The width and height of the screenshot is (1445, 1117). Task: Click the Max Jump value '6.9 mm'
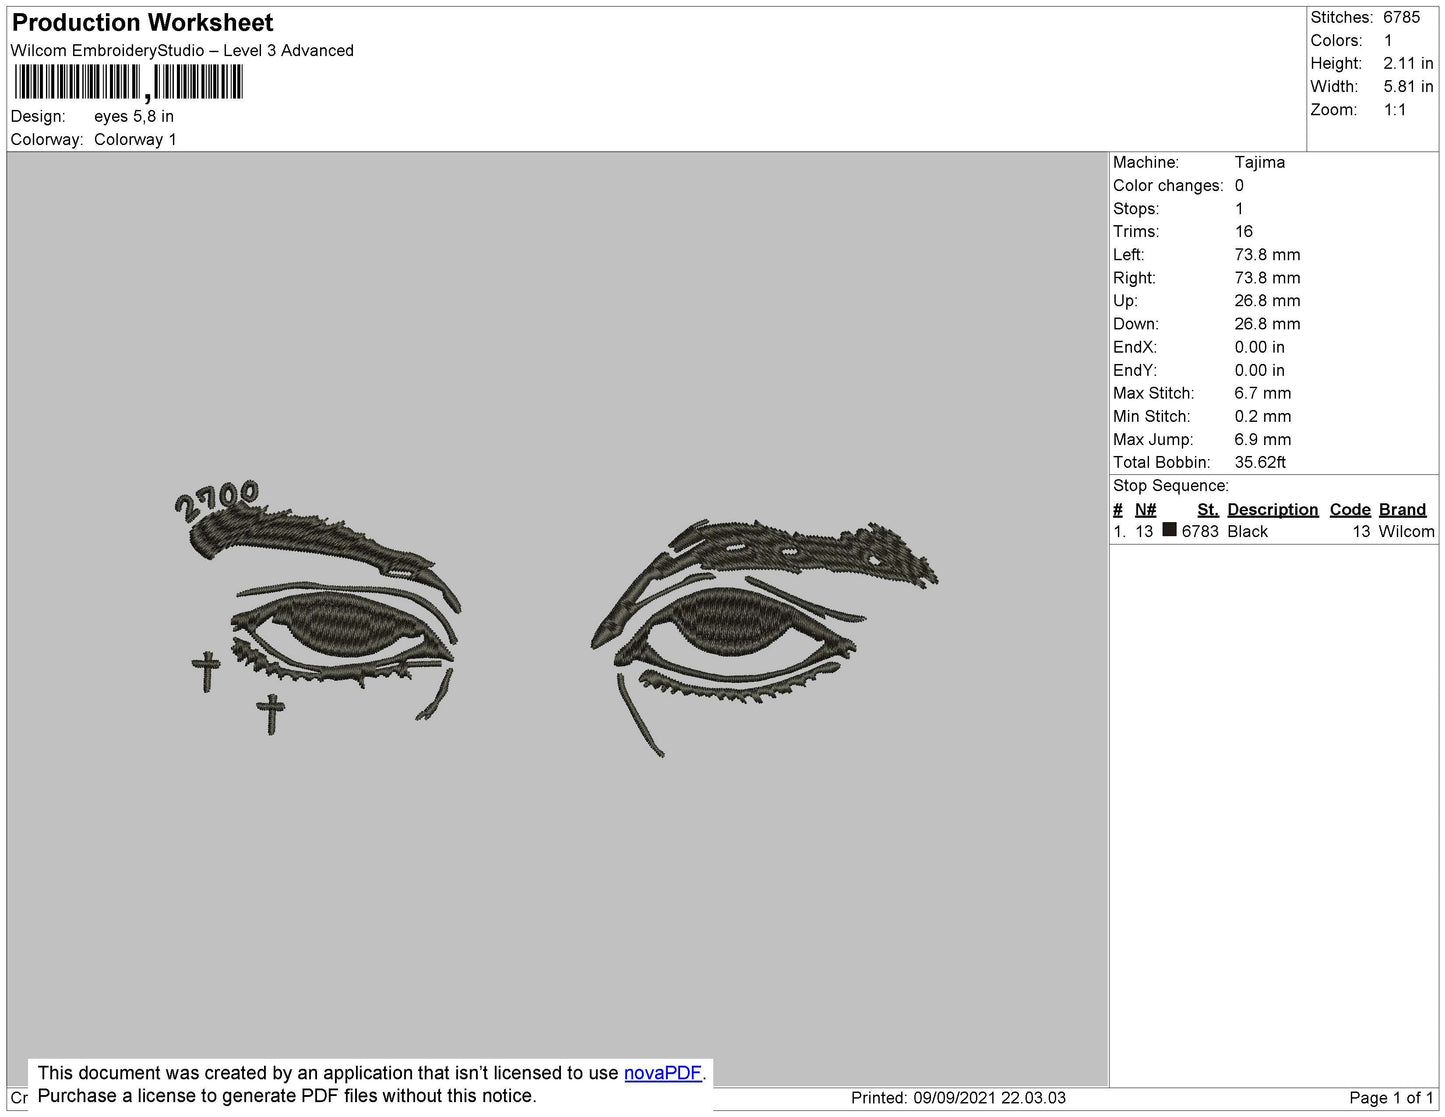1262,439
